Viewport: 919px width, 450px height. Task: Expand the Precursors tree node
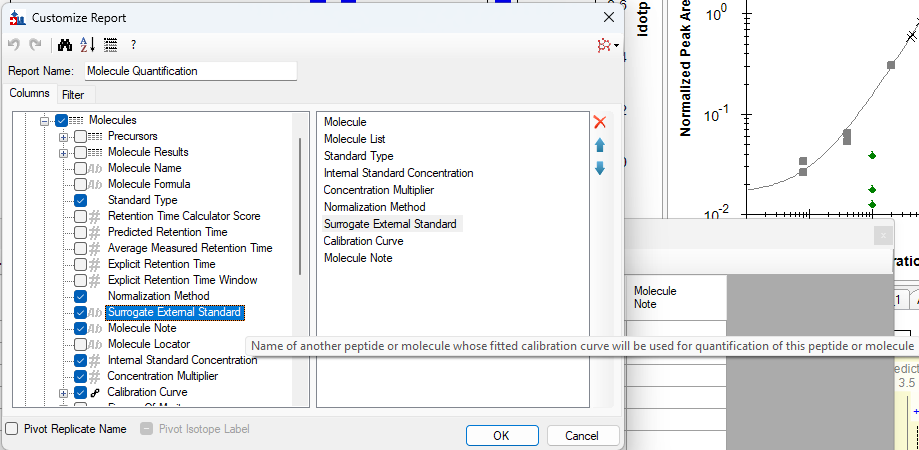pyautogui.click(x=64, y=136)
